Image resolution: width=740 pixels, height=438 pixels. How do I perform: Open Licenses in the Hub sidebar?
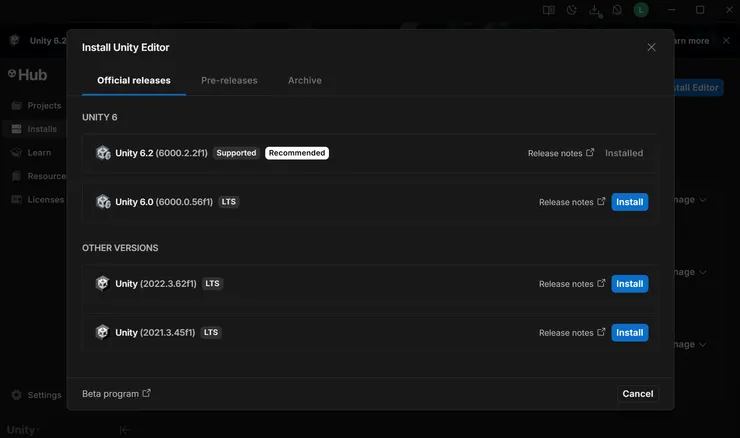click(37, 200)
